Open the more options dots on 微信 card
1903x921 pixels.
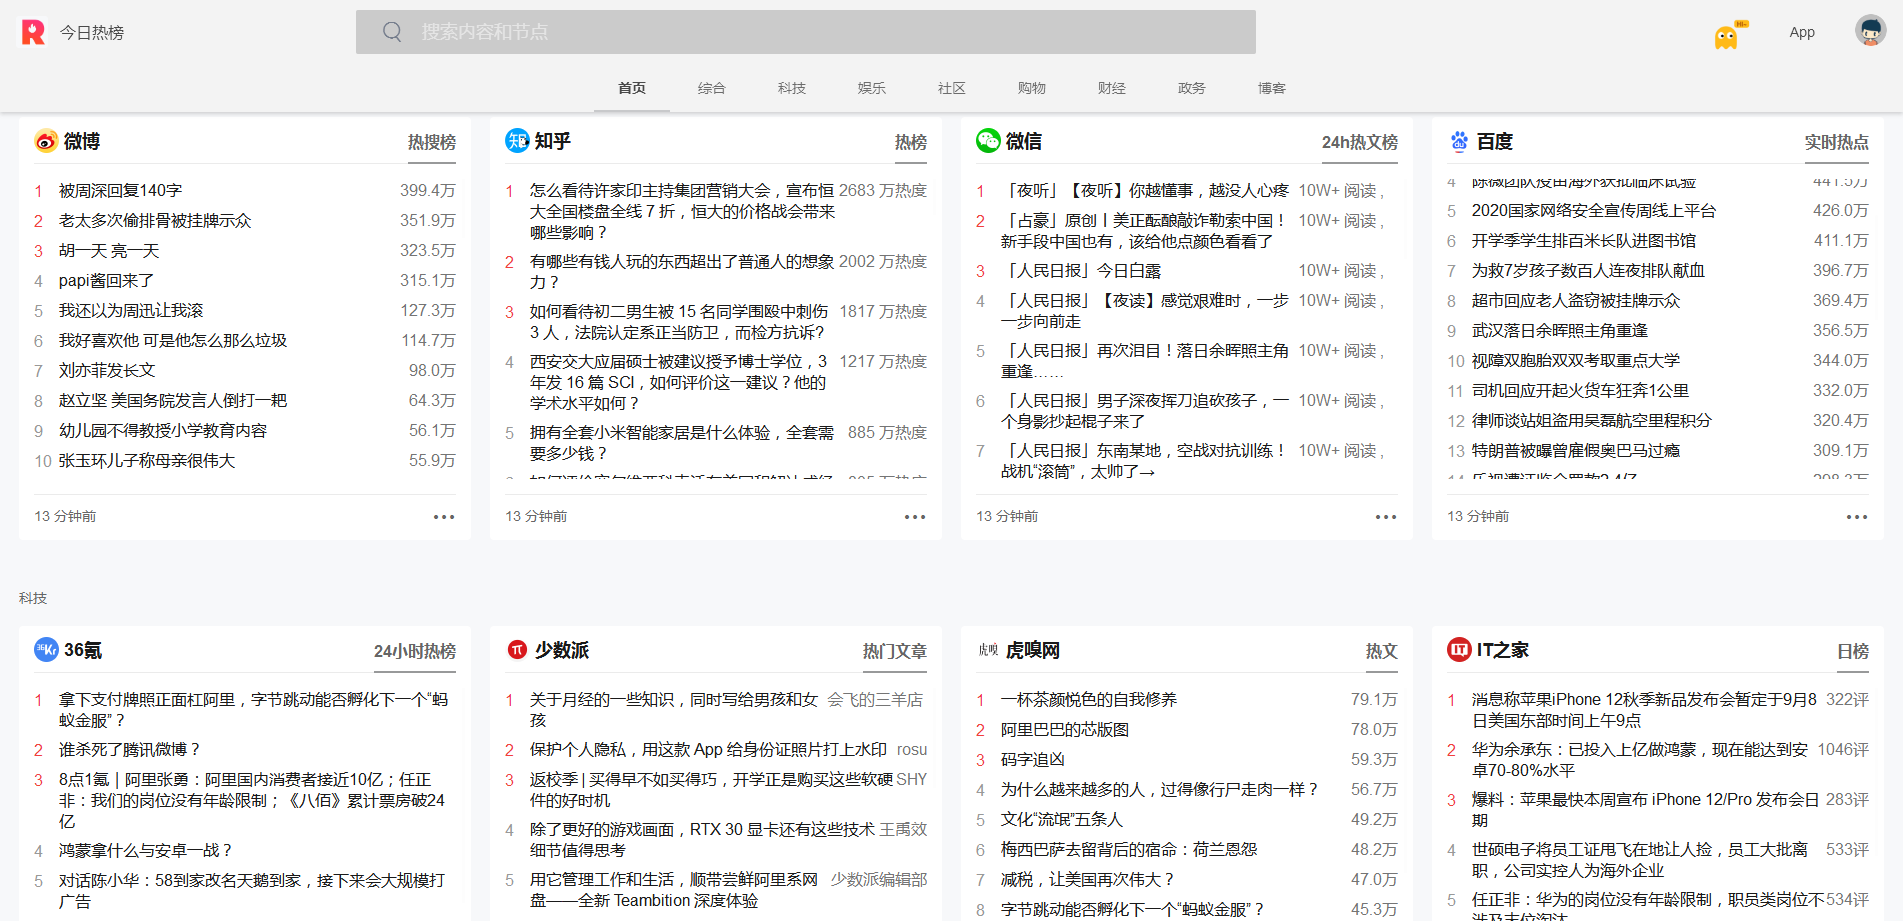(x=1386, y=517)
